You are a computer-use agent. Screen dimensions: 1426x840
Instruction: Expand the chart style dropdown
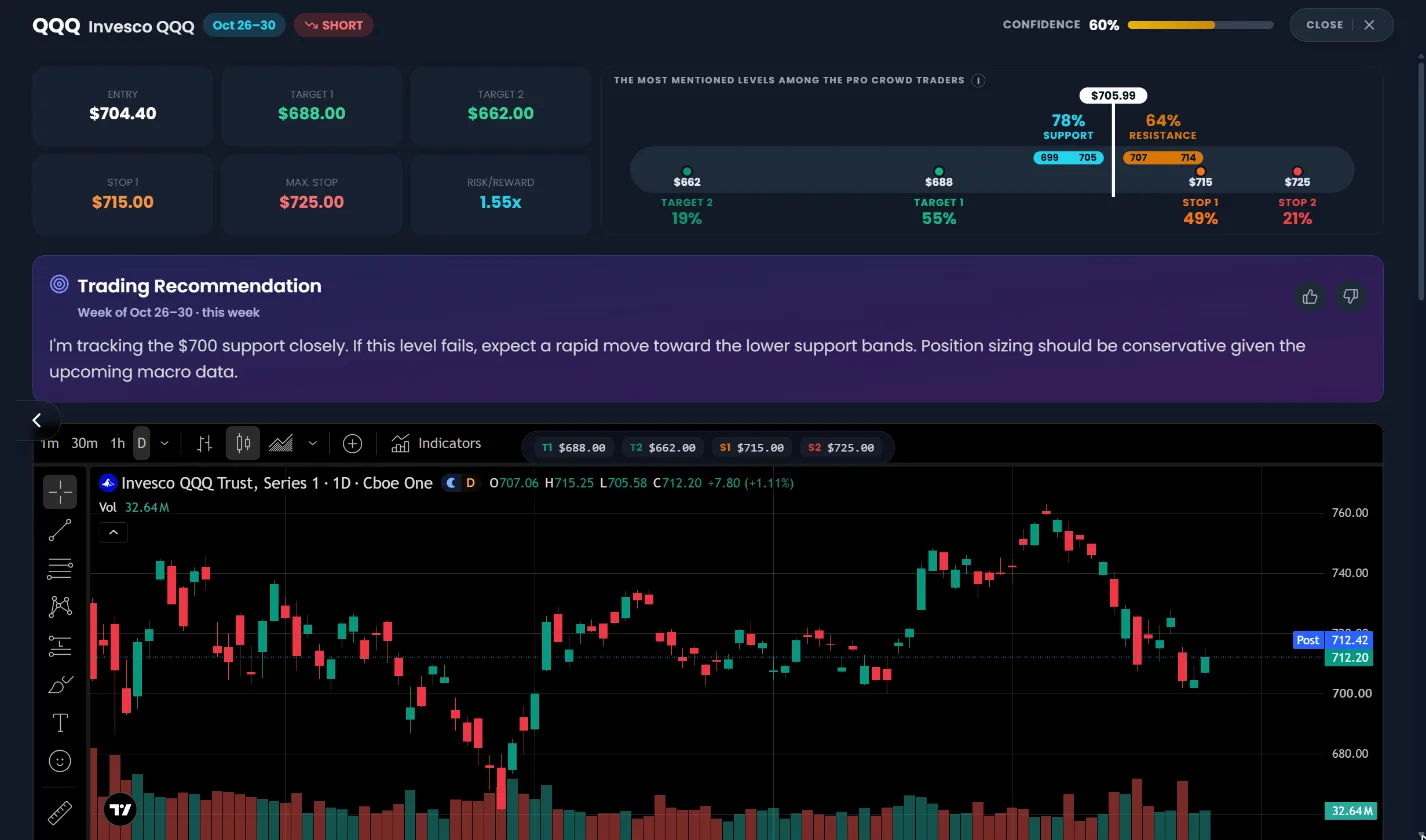coord(313,443)
